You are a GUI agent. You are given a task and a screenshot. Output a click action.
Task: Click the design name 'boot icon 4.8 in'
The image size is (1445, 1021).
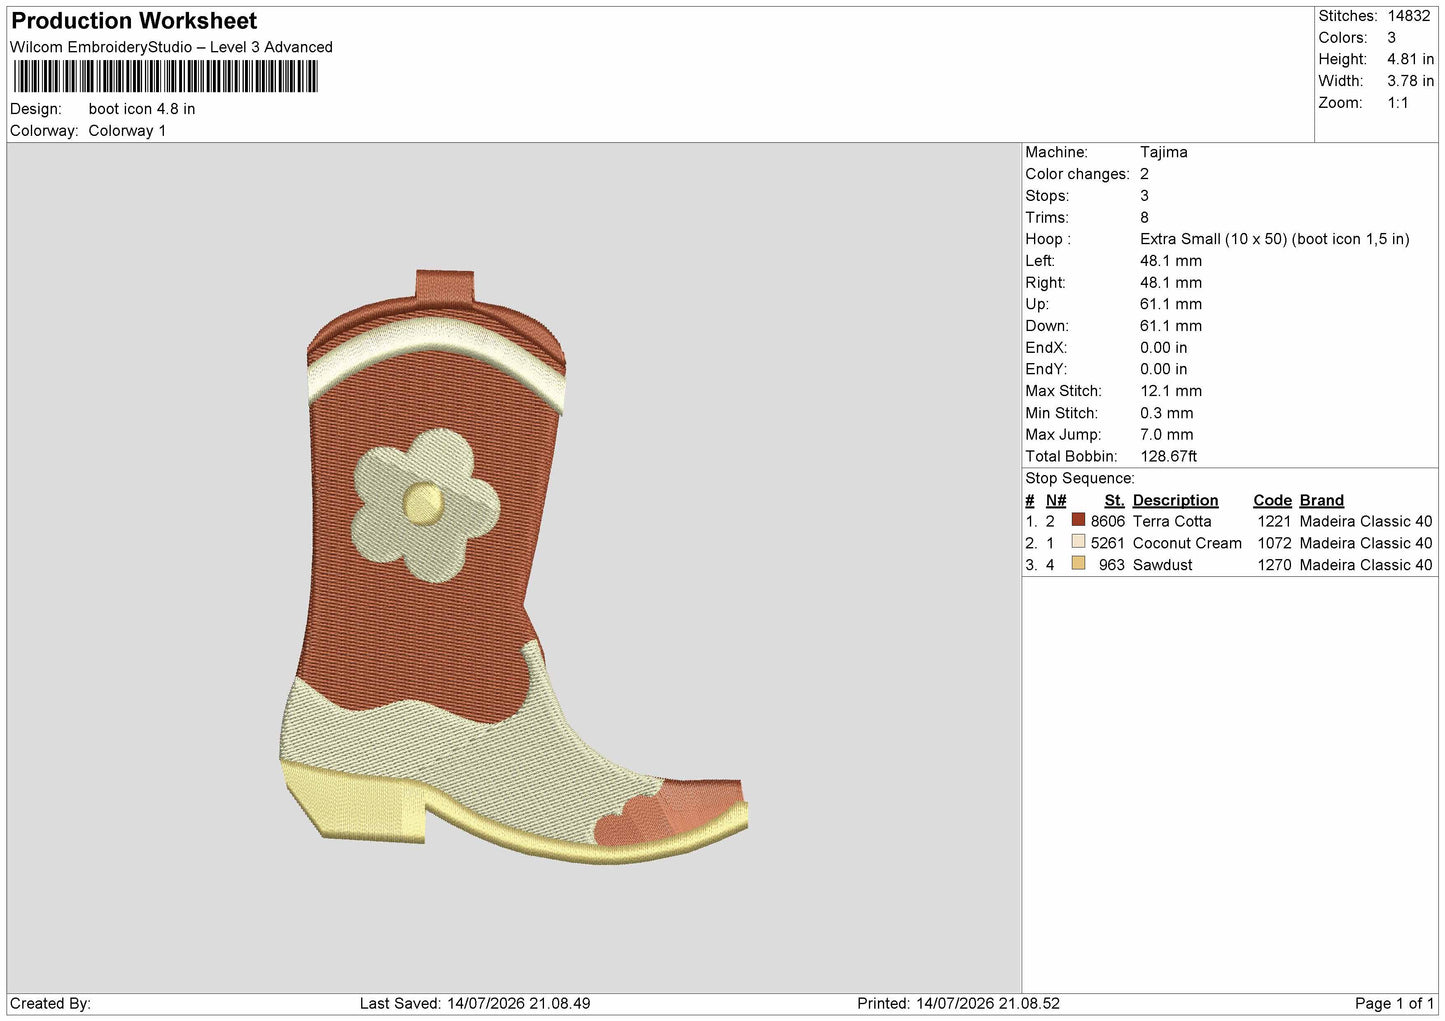pos(142,109)
